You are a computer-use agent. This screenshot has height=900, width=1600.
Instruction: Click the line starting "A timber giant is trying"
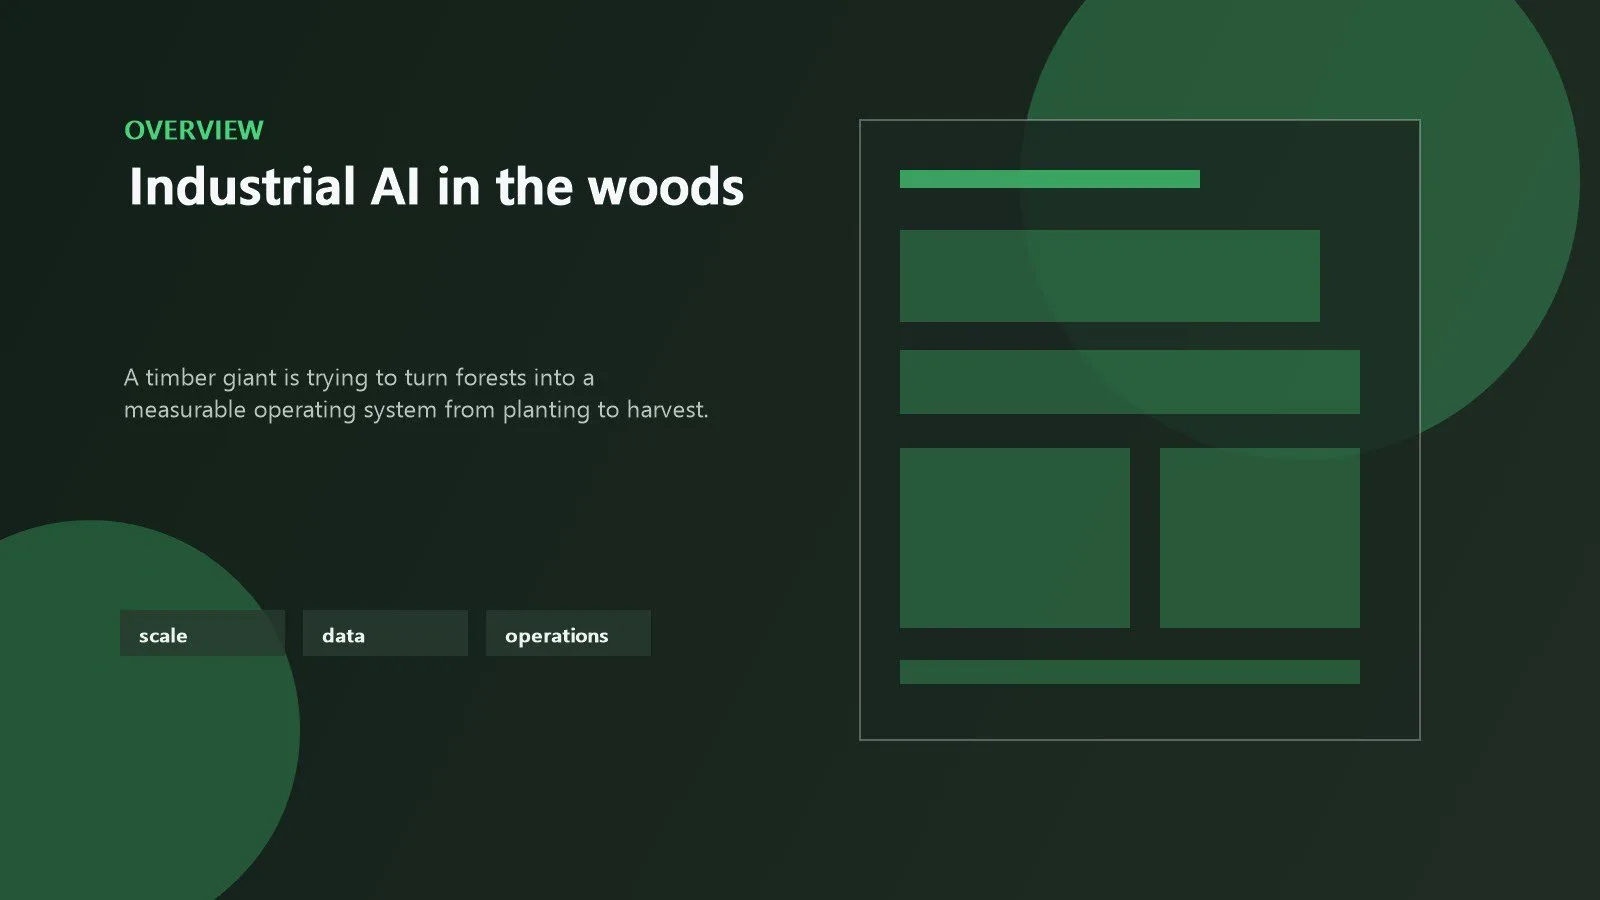click(359, 378)
